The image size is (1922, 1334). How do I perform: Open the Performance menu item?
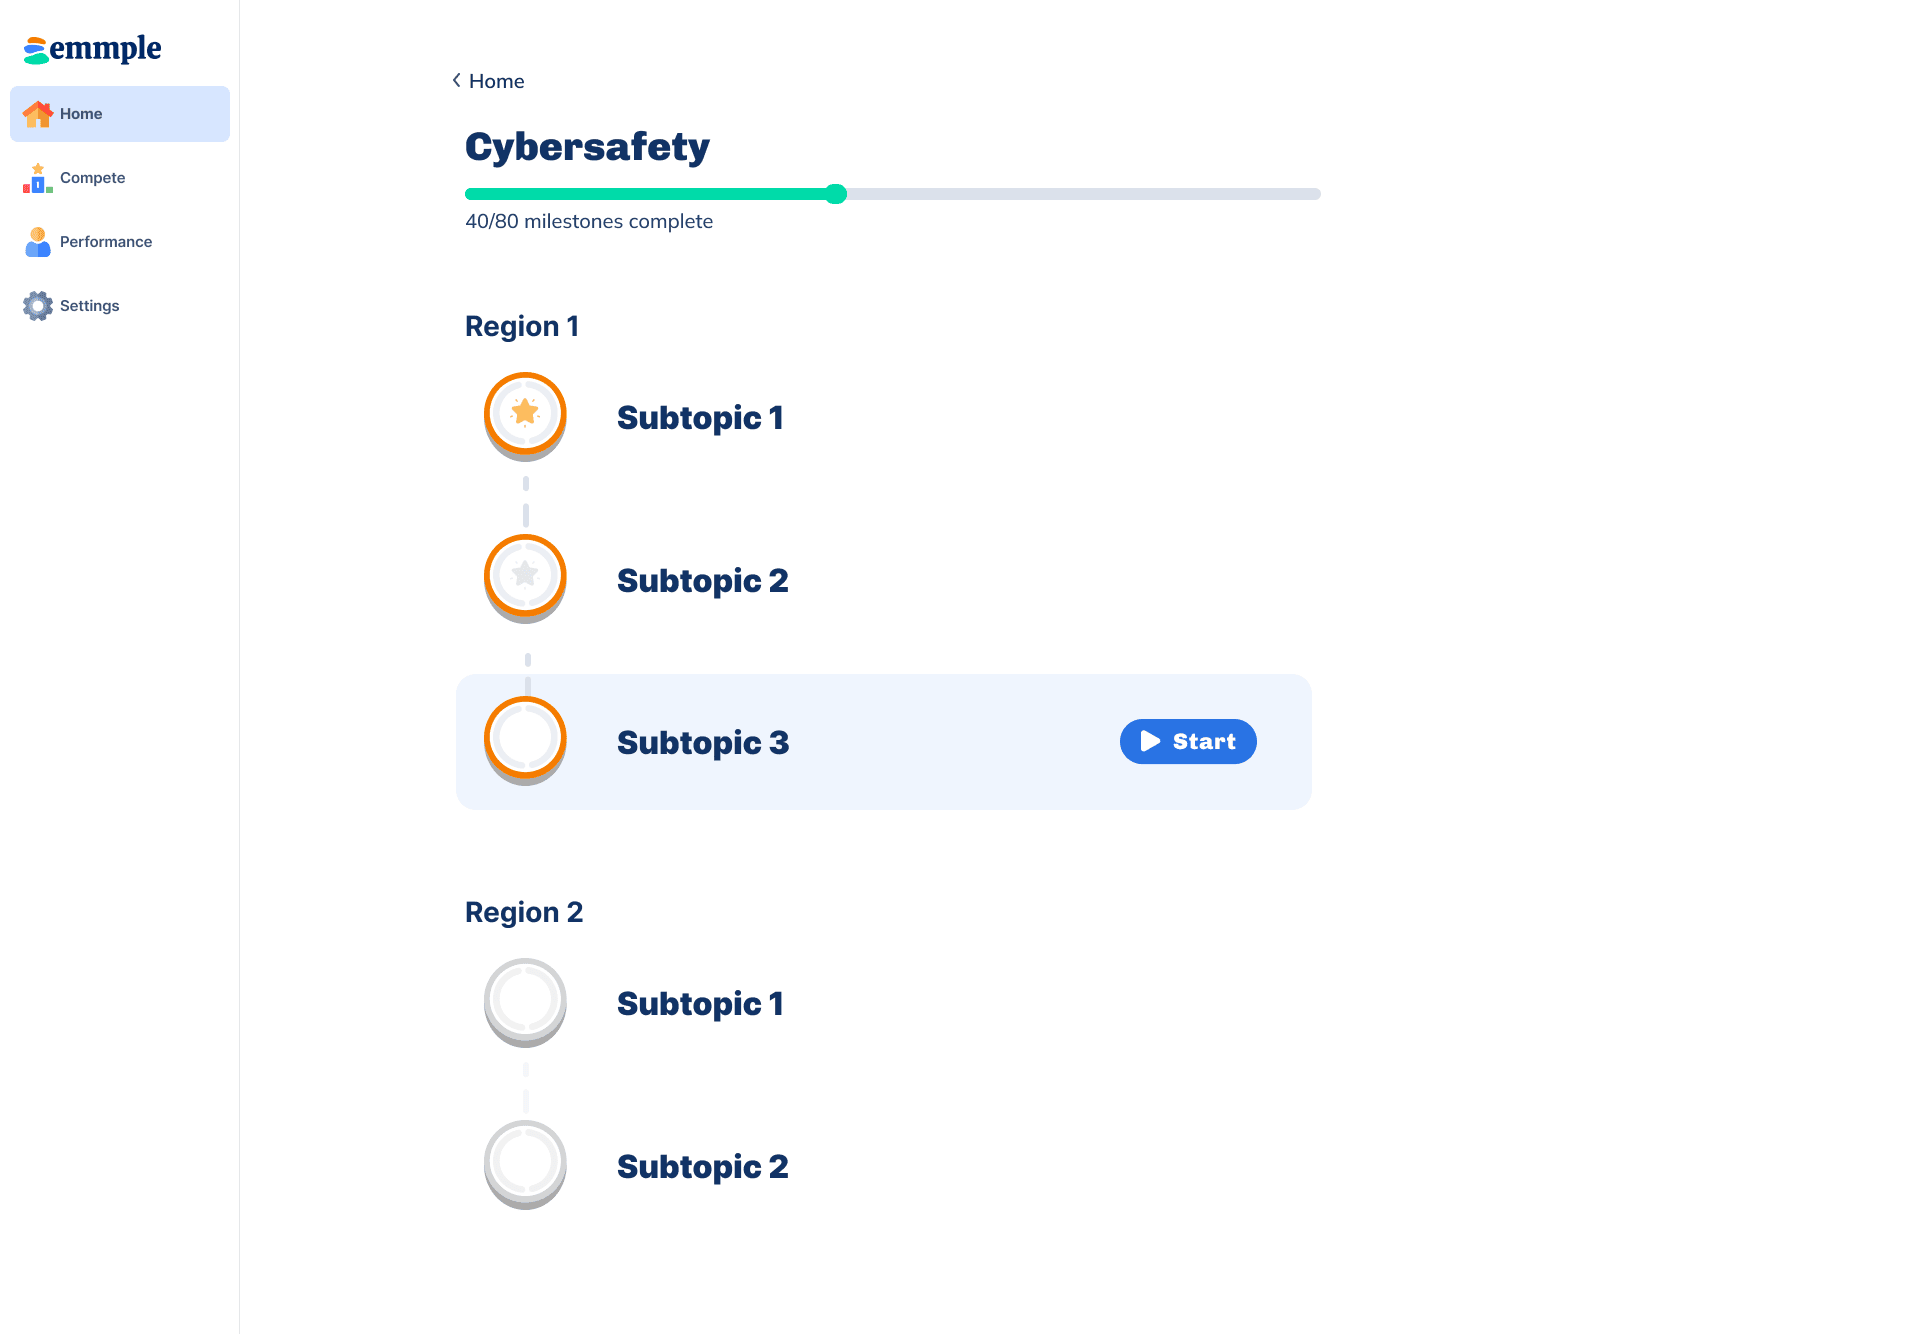[x=106, y=242]
